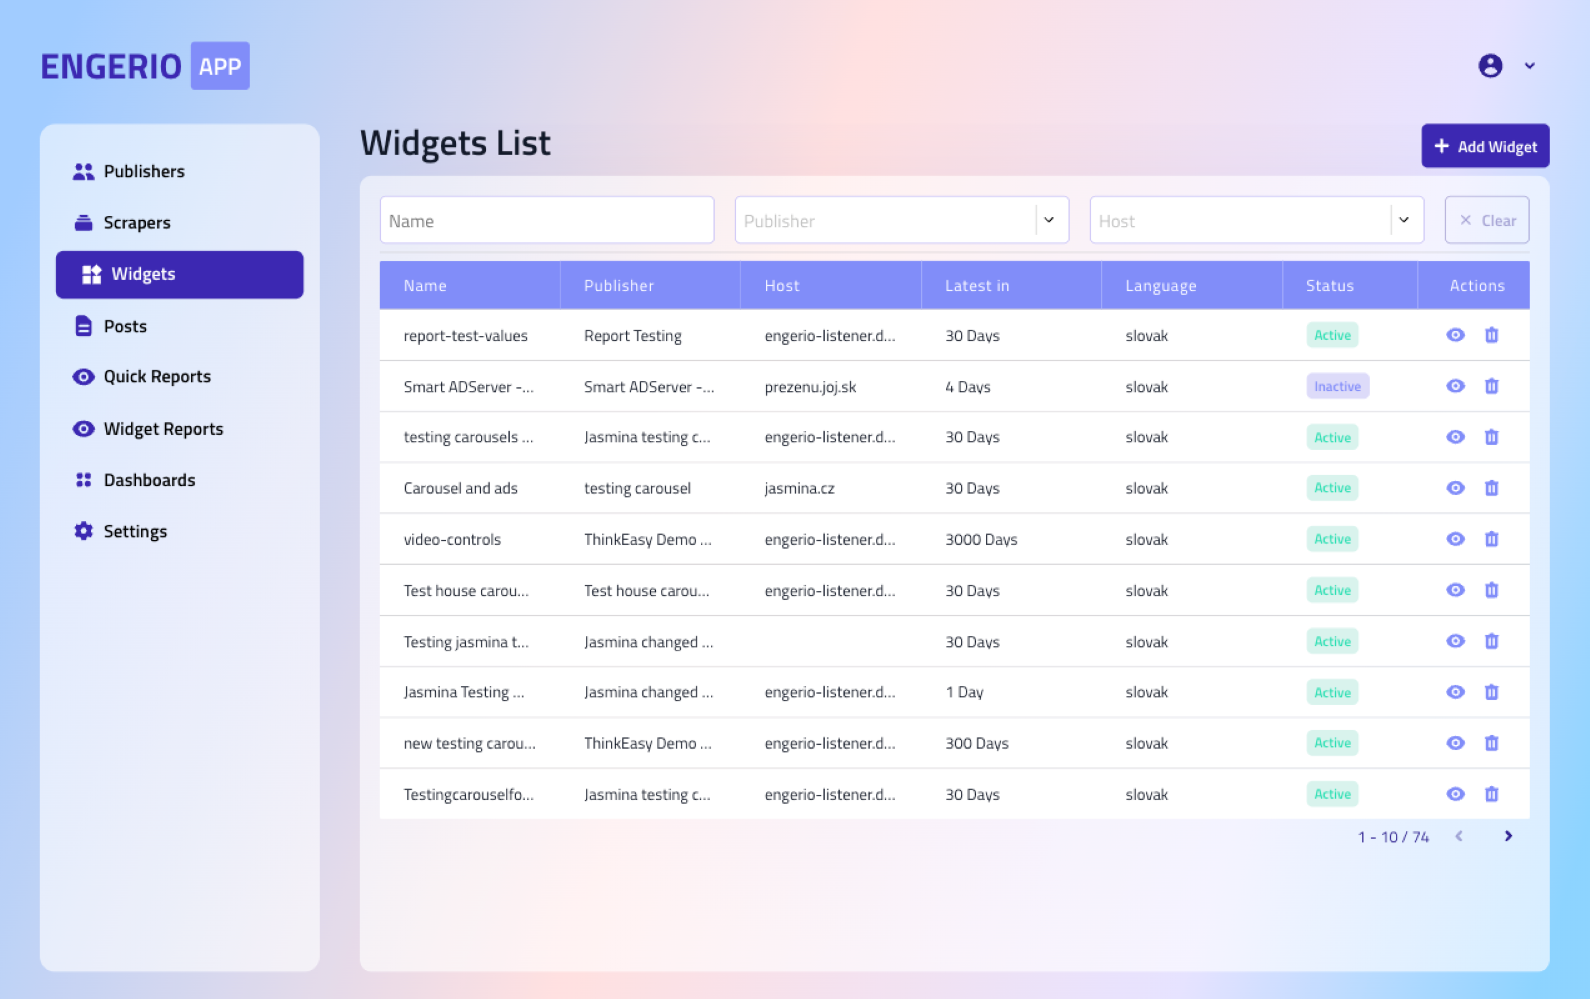The image size is (1590, 999).
Task: View the jasmina.cz widget with eye icon
Action: (x=1455, y=488)
